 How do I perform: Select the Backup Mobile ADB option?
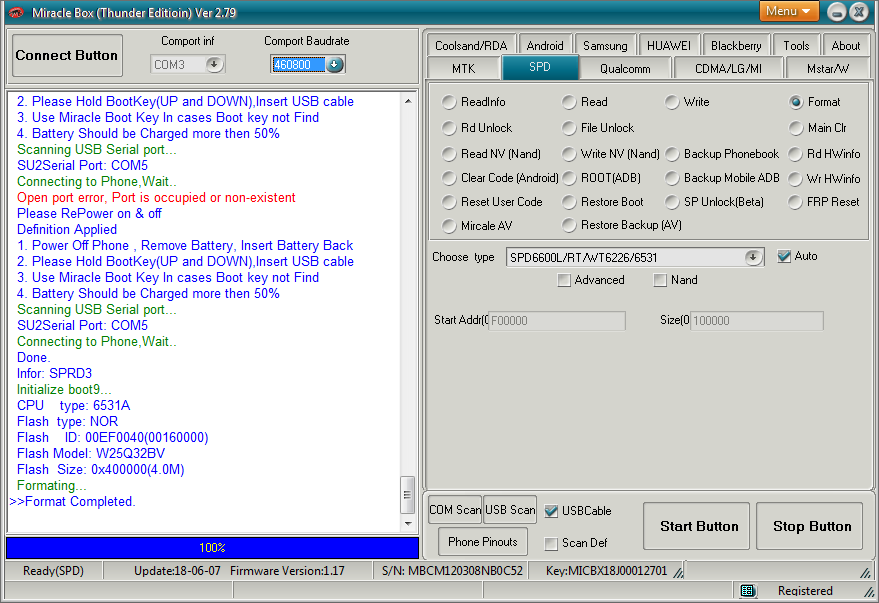point(723,178)
